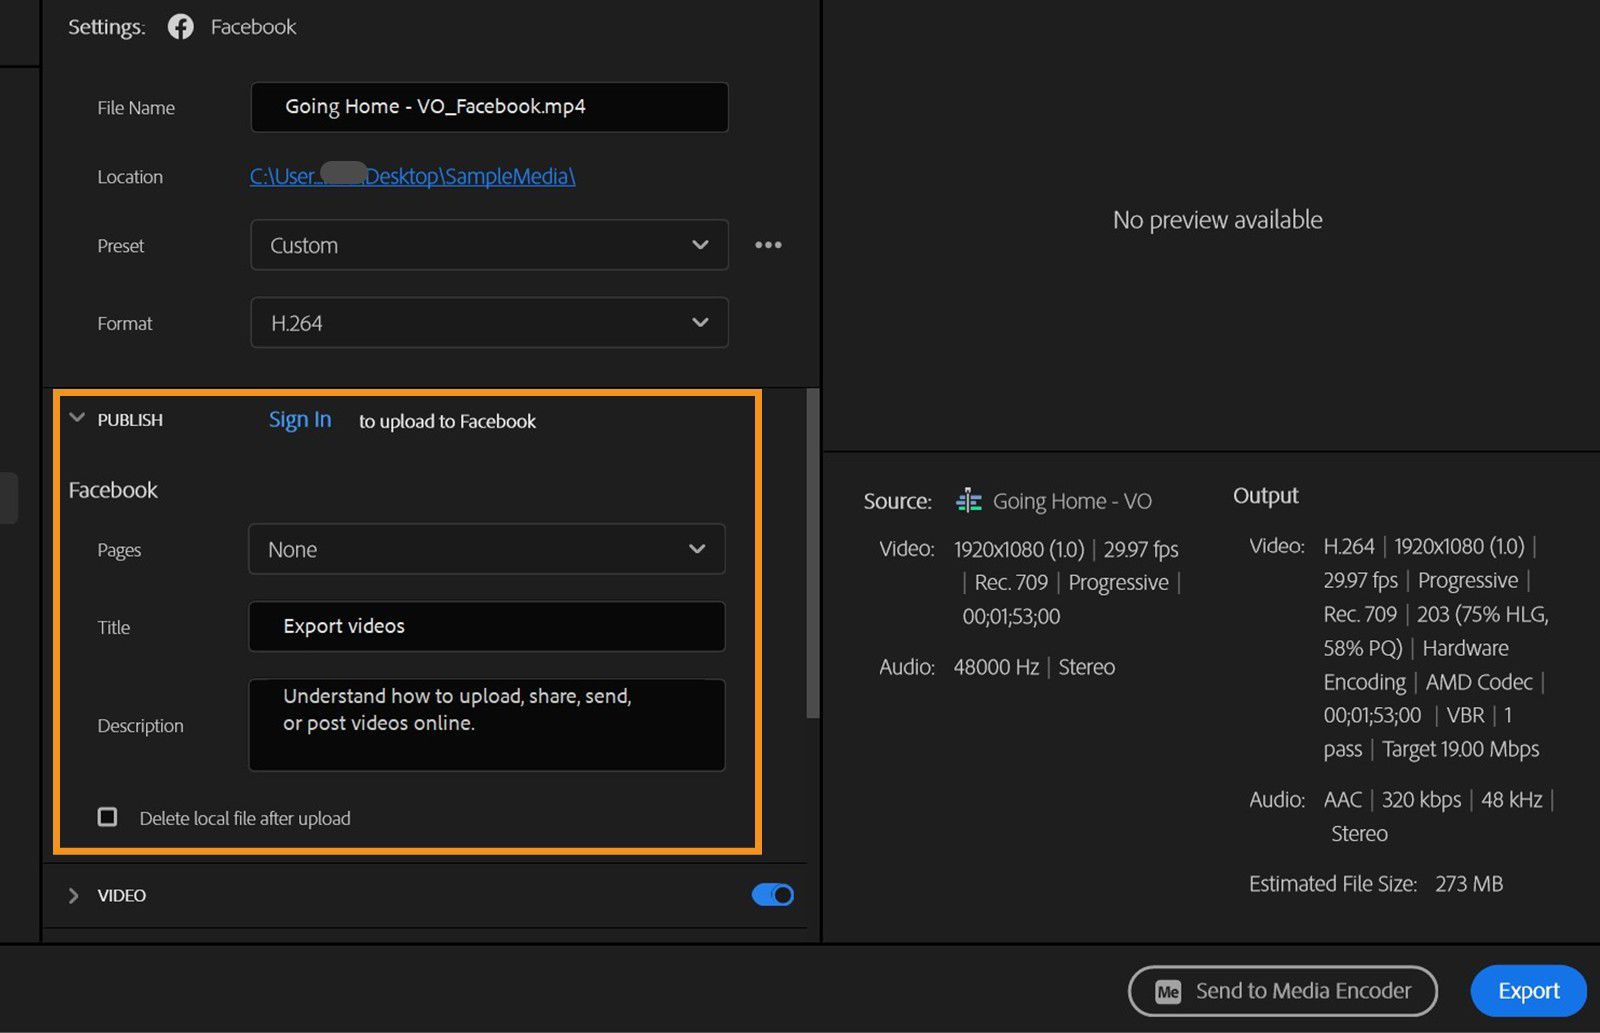Click the File Name field with Going Home

click(488, 107)
